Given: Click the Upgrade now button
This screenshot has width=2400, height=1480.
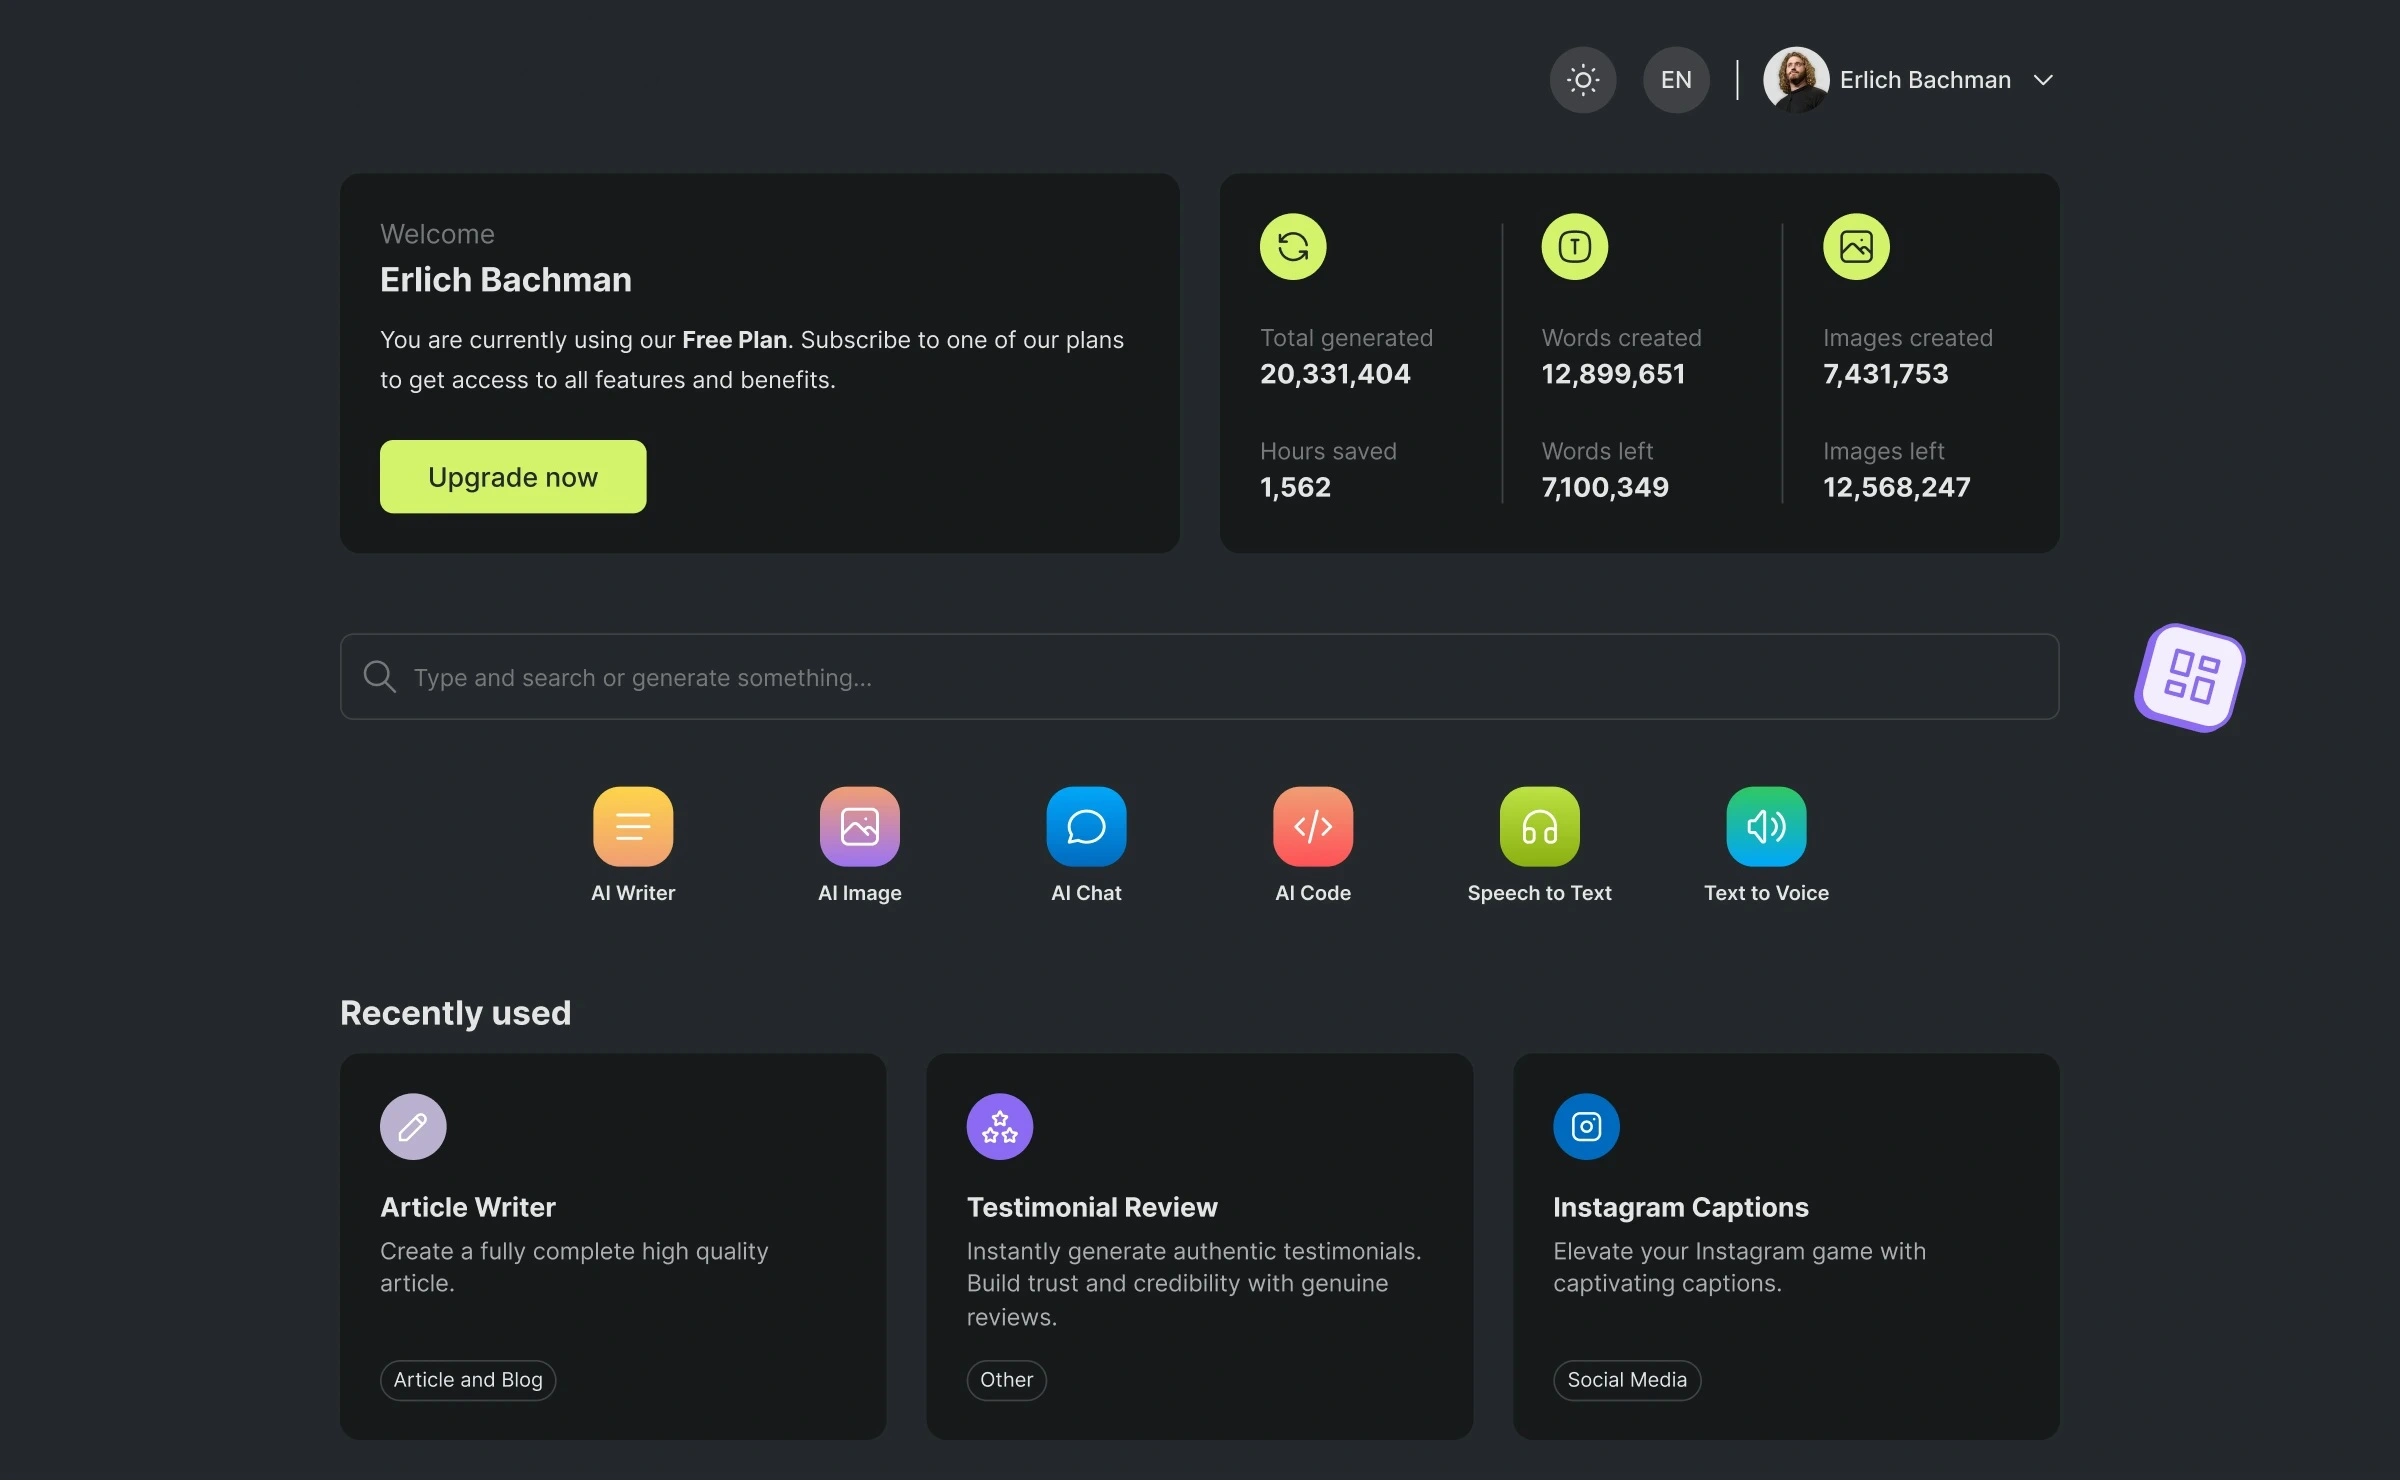Looking at the screenshot, I should point(513,475).
